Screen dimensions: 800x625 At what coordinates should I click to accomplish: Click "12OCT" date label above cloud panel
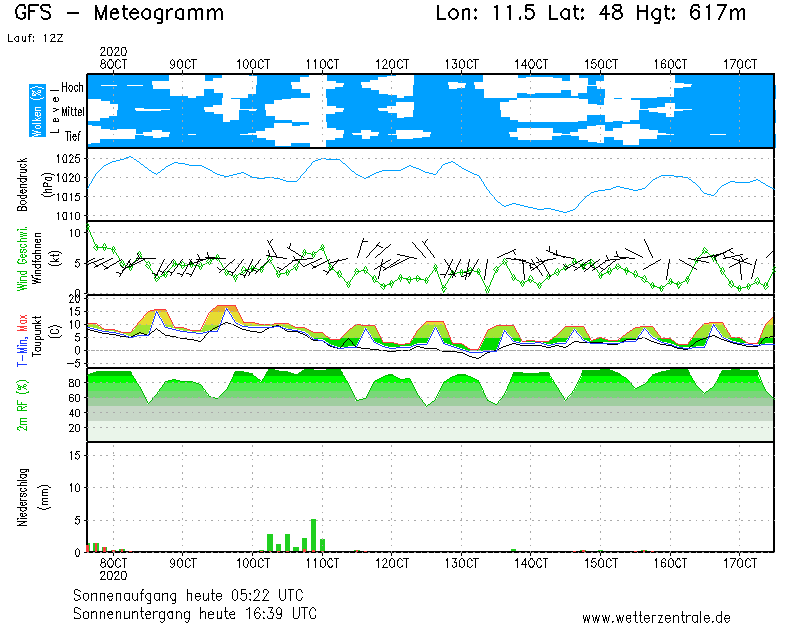tap(392, 64)
